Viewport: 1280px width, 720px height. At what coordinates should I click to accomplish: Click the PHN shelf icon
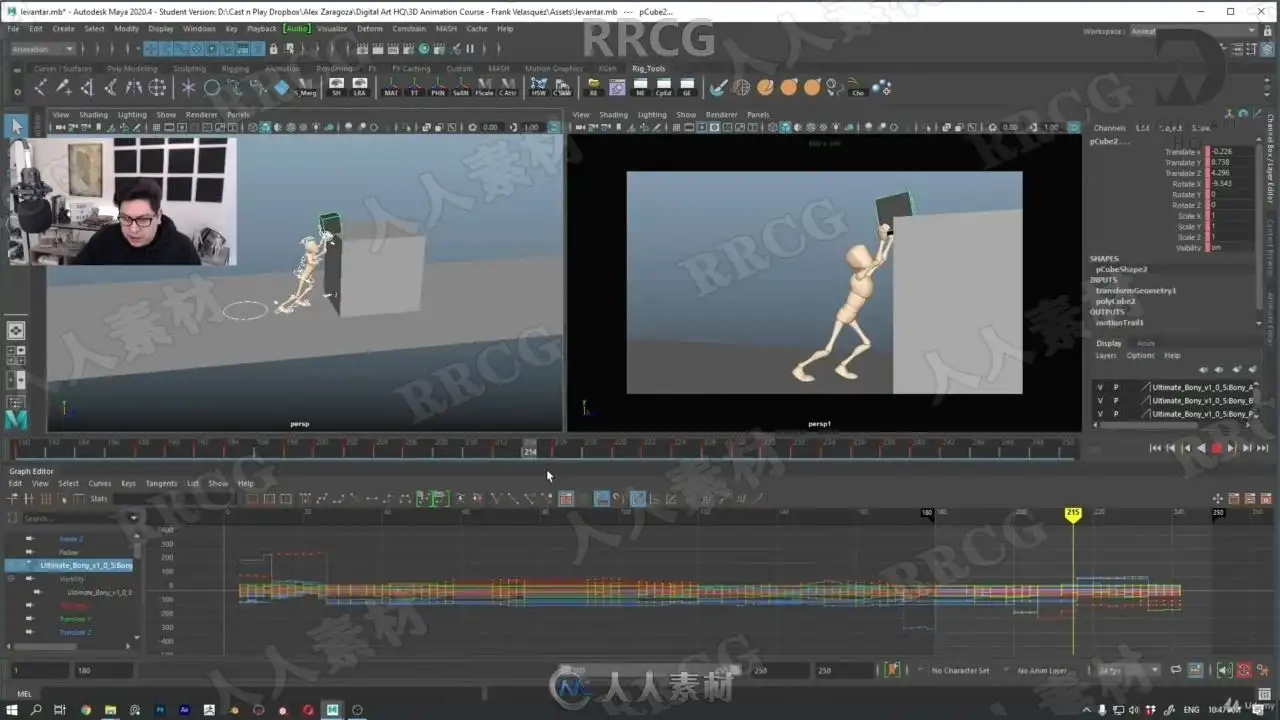[x=437, y=87]
